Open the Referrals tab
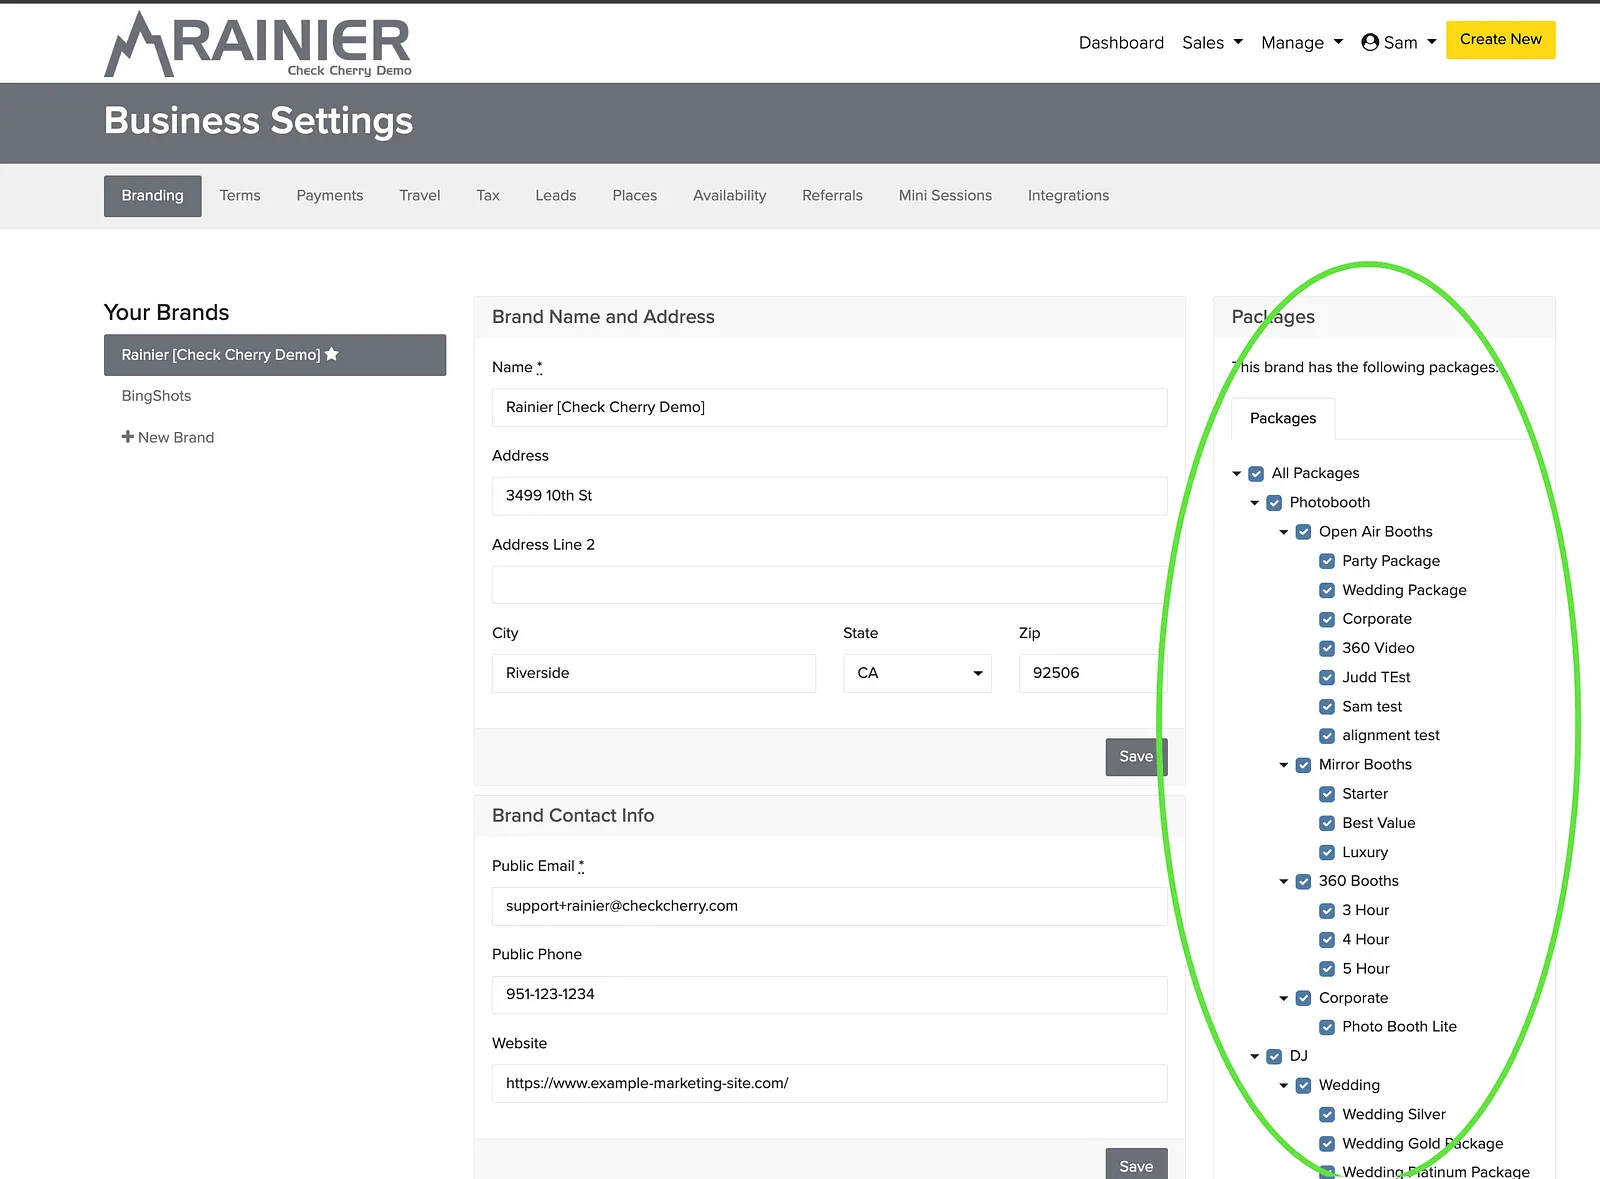1600x1179 pixels. 832,196
